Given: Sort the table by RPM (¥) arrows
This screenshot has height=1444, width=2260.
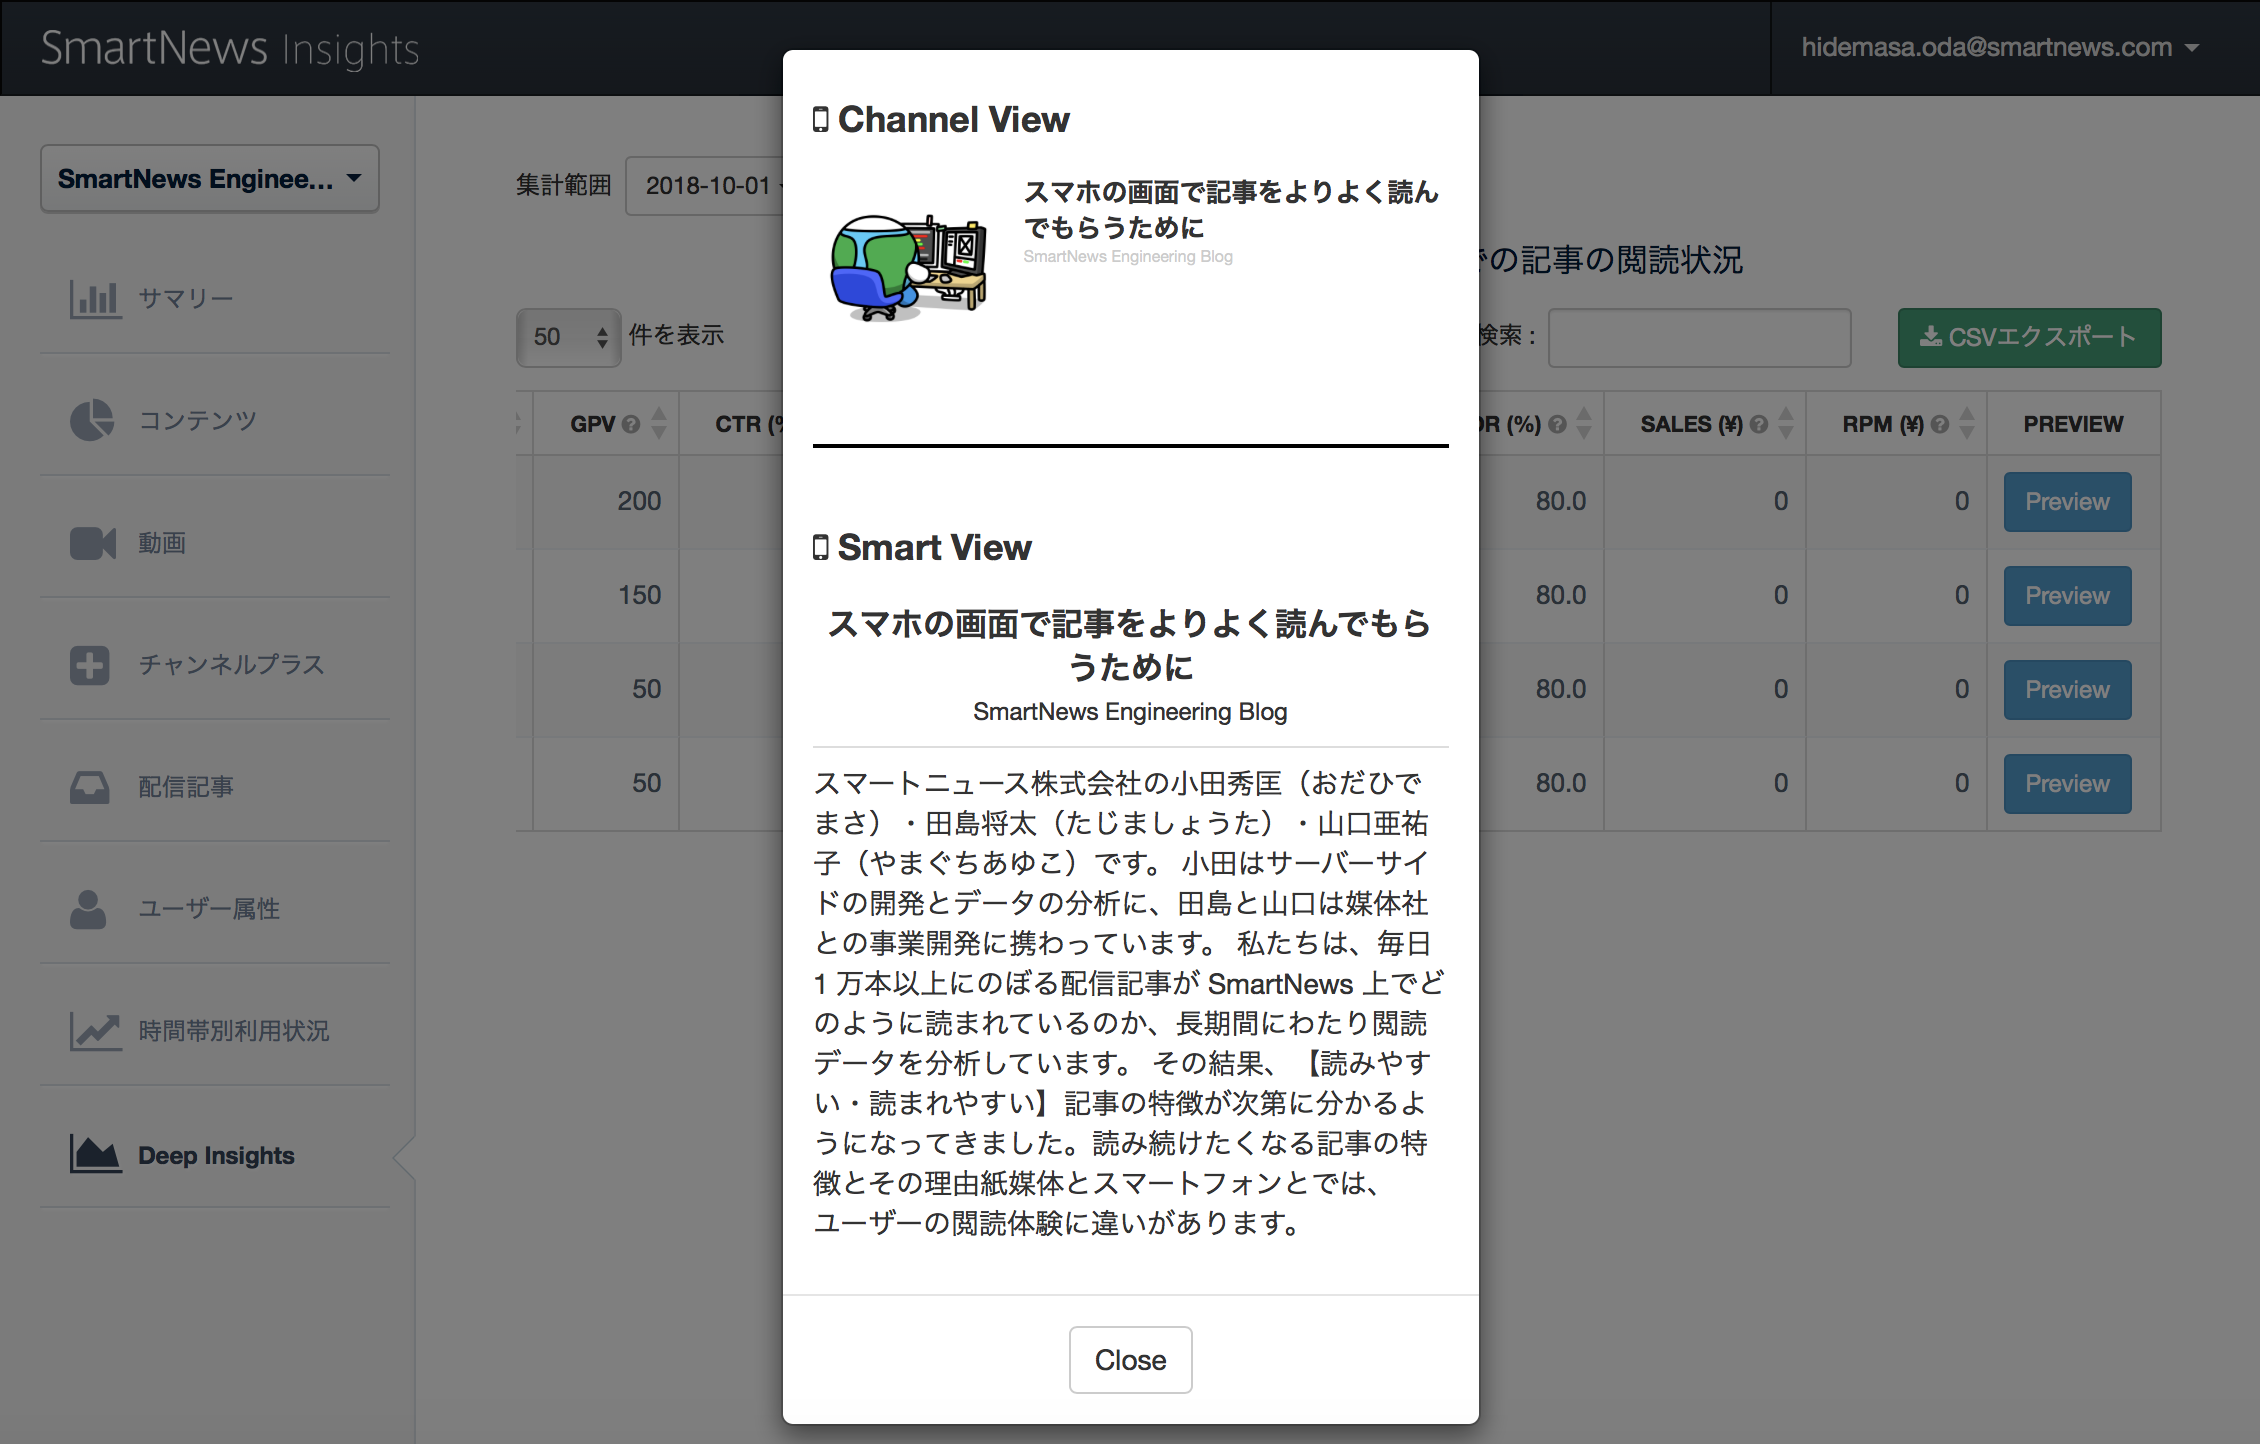Looking at the screenshot, I should pyautogui.click(x=1967, y=423).
